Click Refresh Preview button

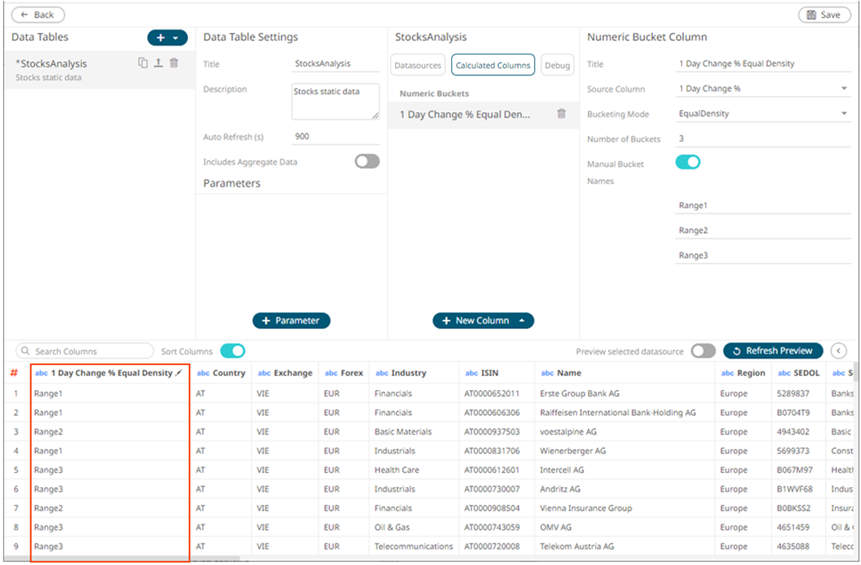[x=773, y=351]
